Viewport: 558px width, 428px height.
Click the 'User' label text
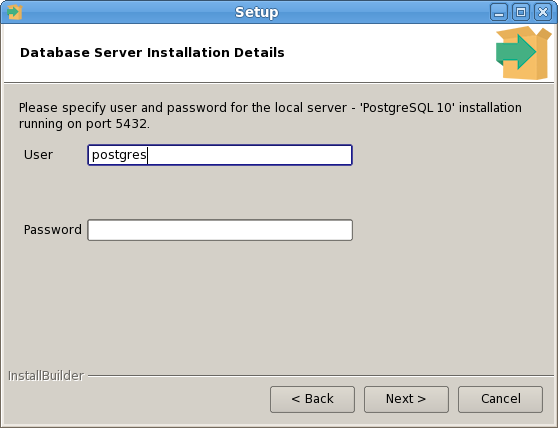point(38,155)
